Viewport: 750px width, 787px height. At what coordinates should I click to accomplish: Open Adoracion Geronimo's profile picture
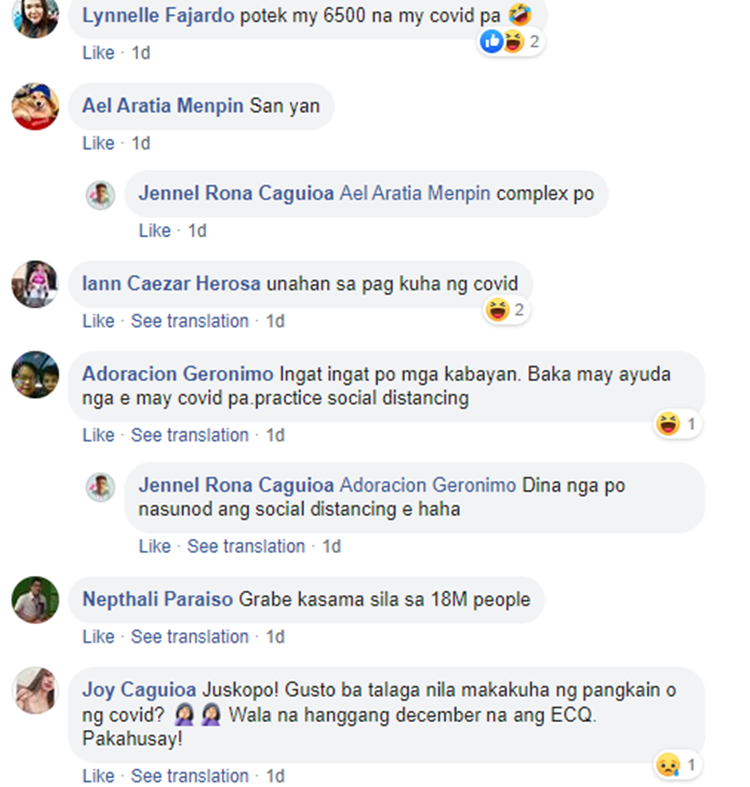35,374
